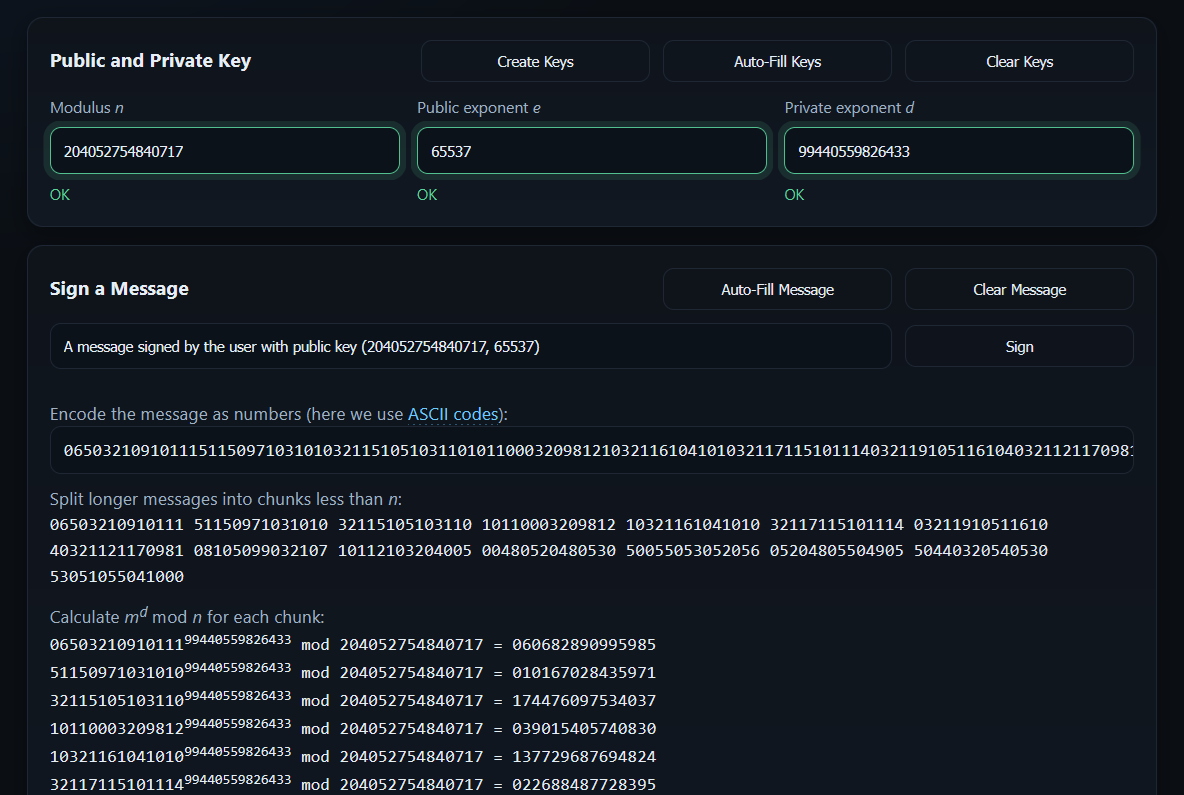
Task: Clear the keys using Clear Keys
Action: [x=1019, y=61]
